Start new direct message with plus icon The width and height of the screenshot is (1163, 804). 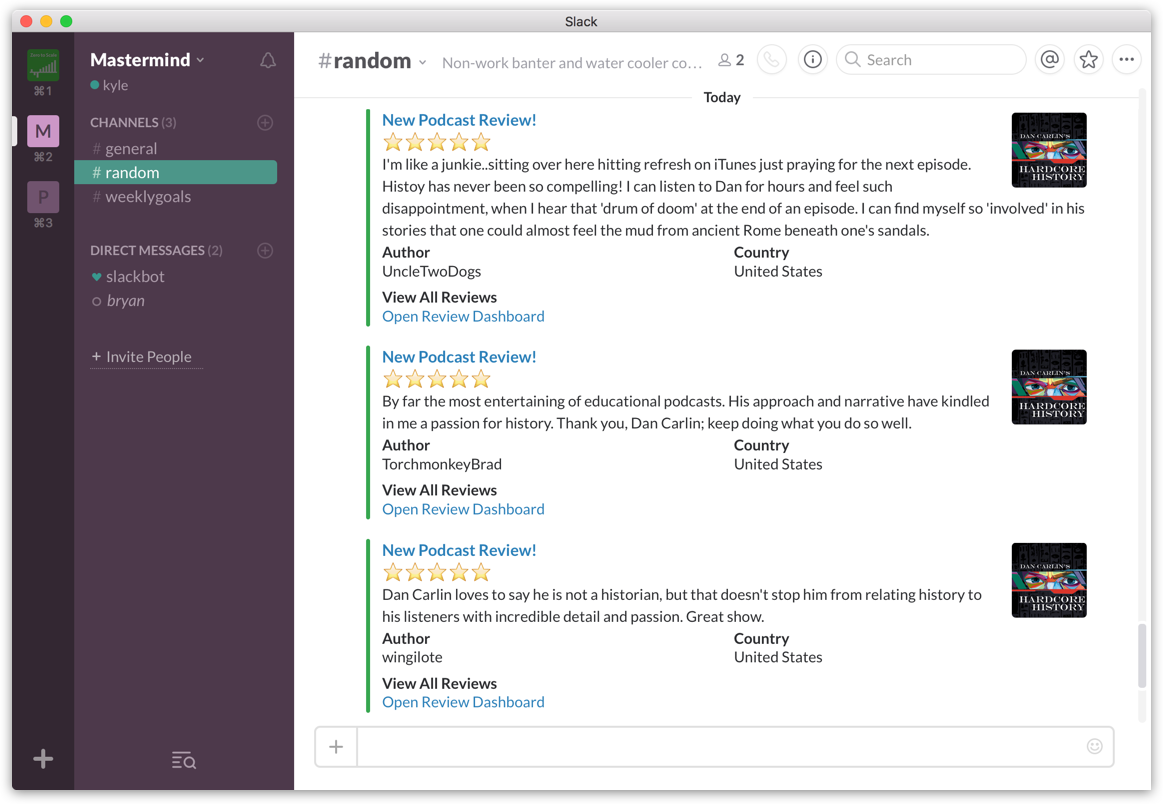click(265, 251)
